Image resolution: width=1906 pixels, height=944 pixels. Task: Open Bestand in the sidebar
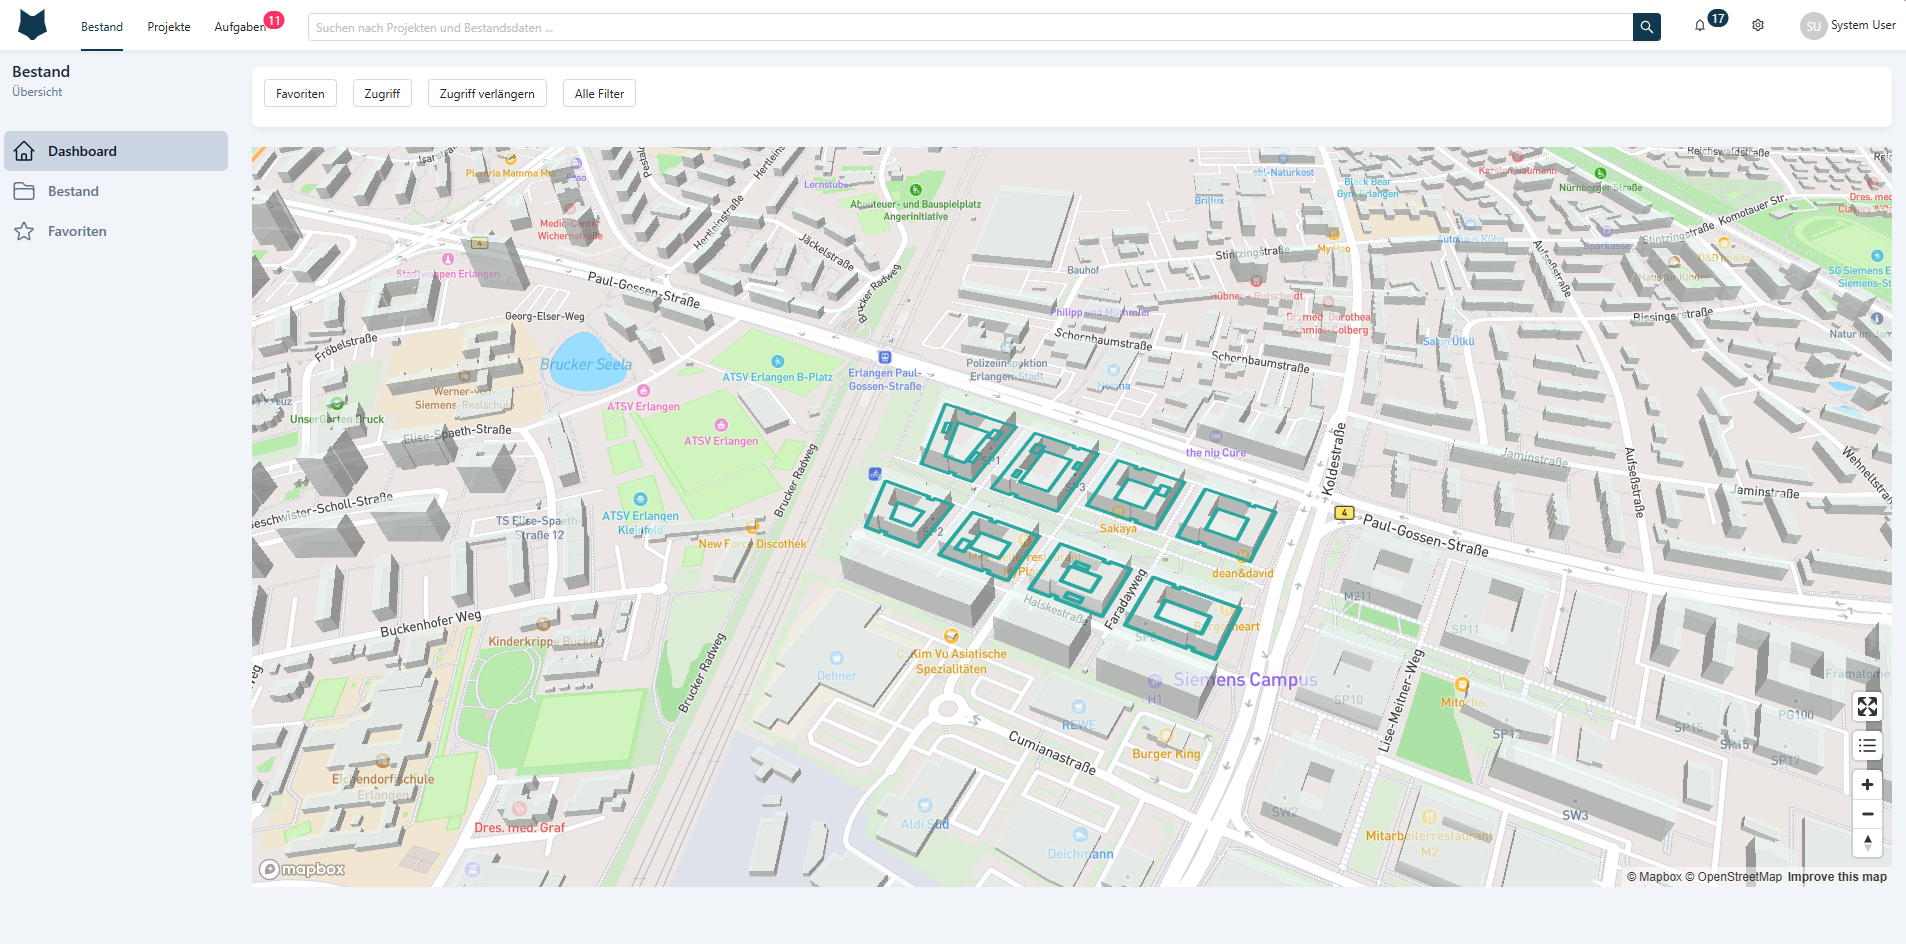tap(116, 191)
